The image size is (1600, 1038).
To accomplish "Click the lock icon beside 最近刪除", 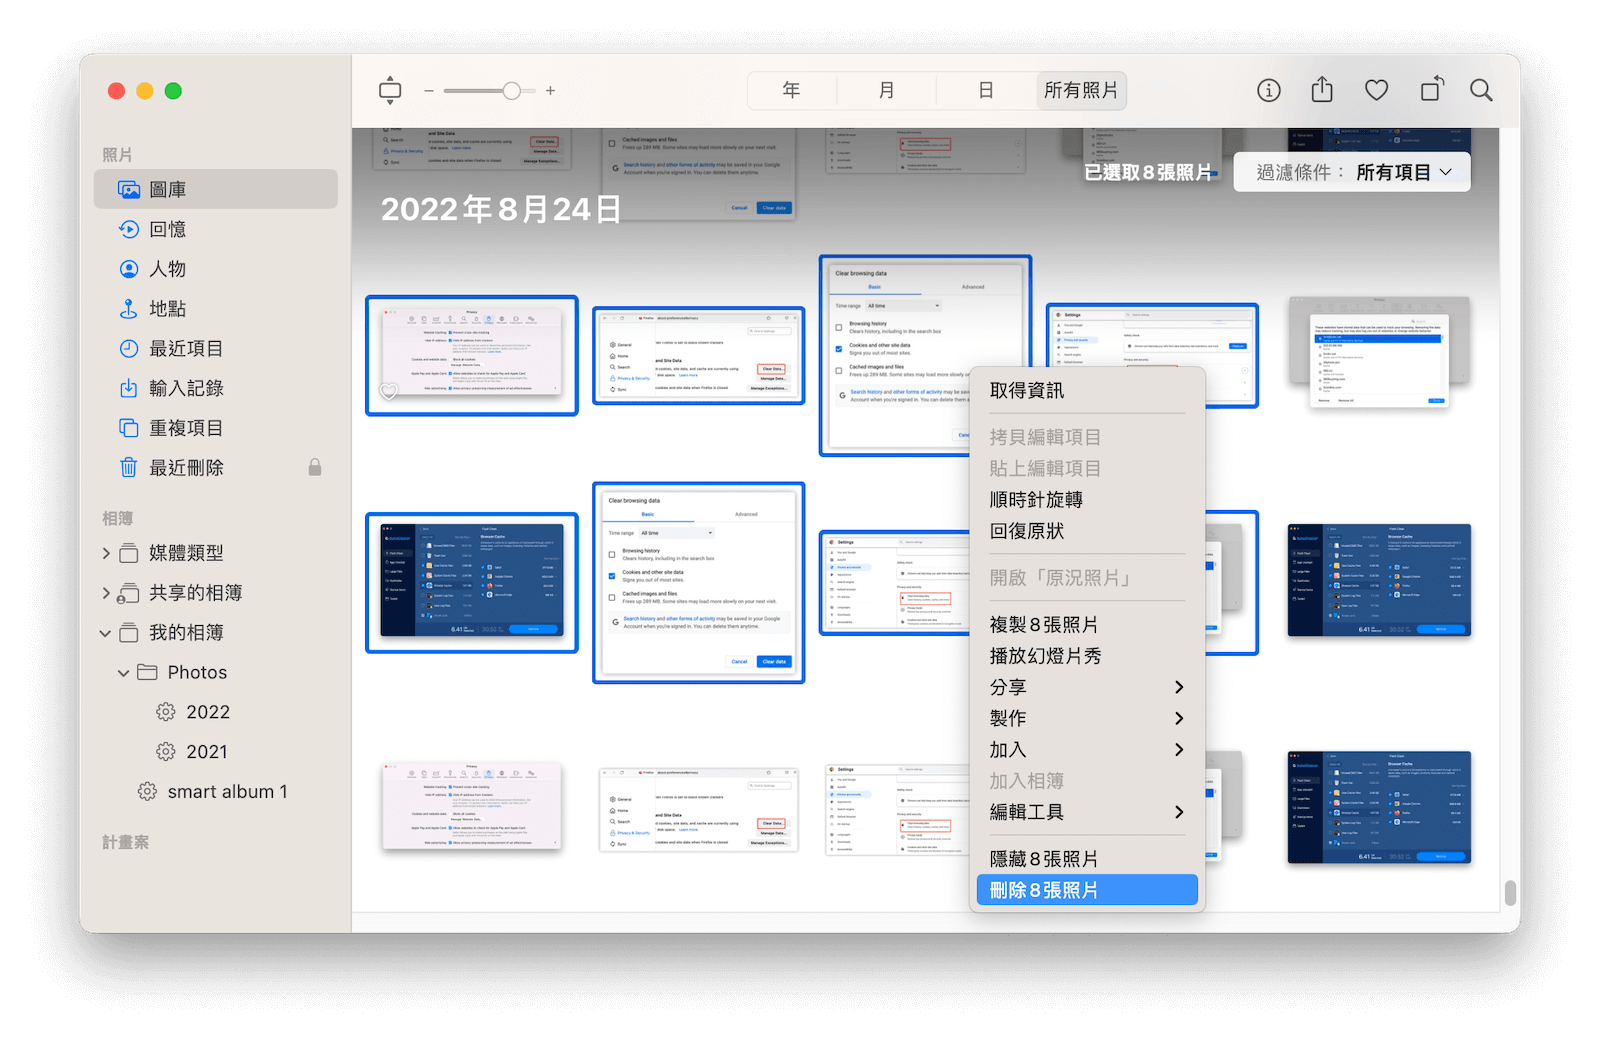I will tap(315, 467).
